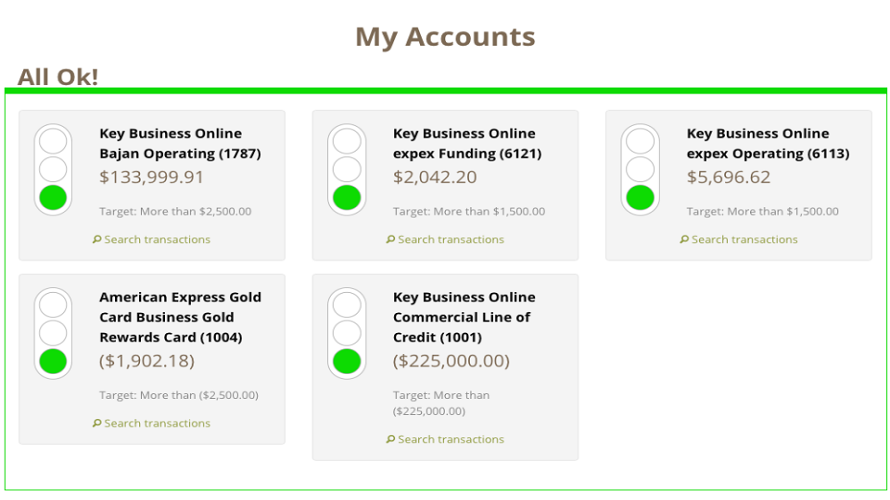Image resolution: width=890 pixels, height=500 pixels.
Task: Click the expex Funding (6121) account title
Action: (x=466, y=144)
